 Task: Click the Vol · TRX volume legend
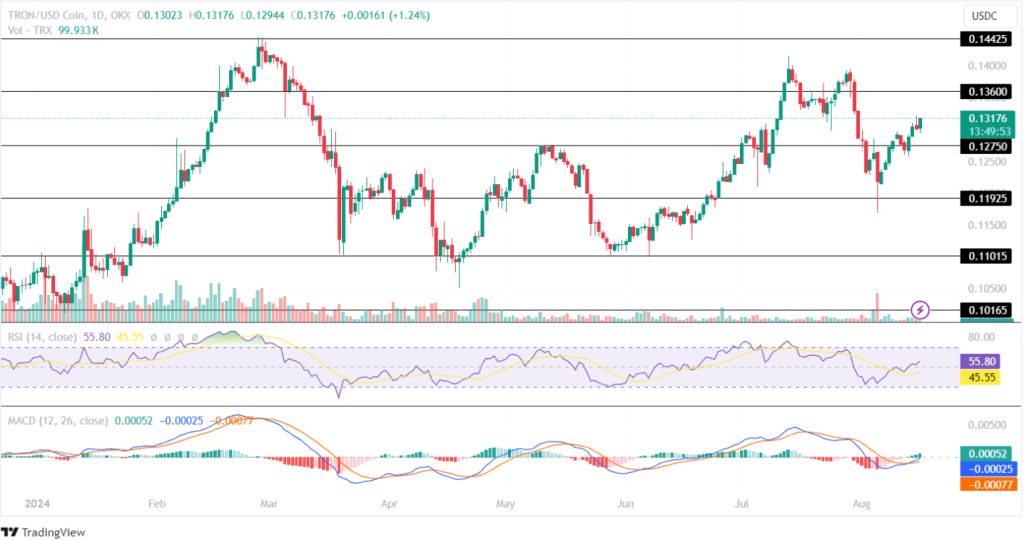30,30
